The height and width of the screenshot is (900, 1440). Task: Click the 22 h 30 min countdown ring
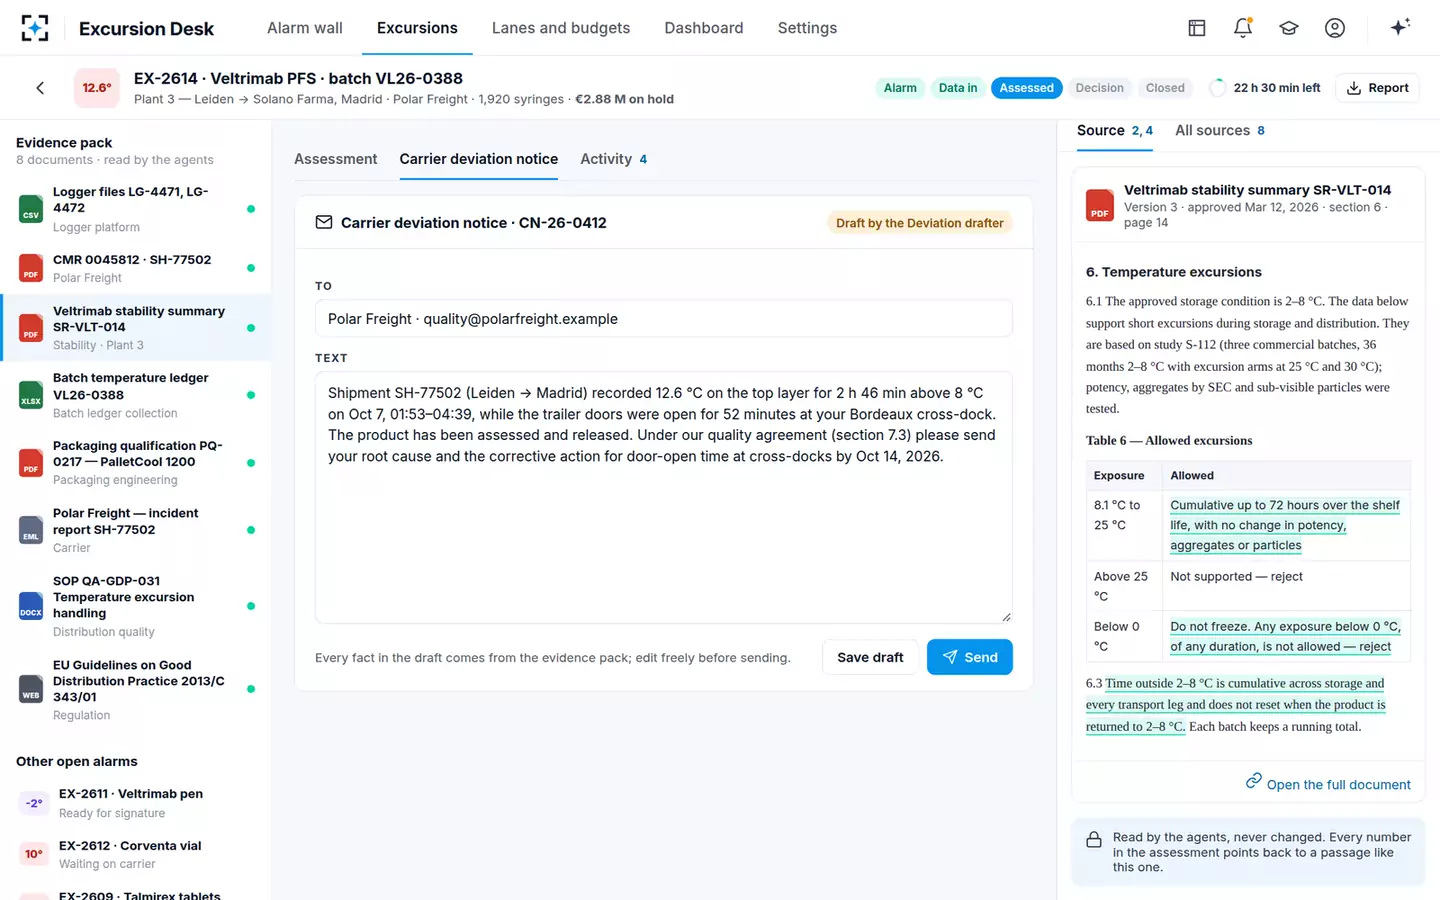(1217, 88)
